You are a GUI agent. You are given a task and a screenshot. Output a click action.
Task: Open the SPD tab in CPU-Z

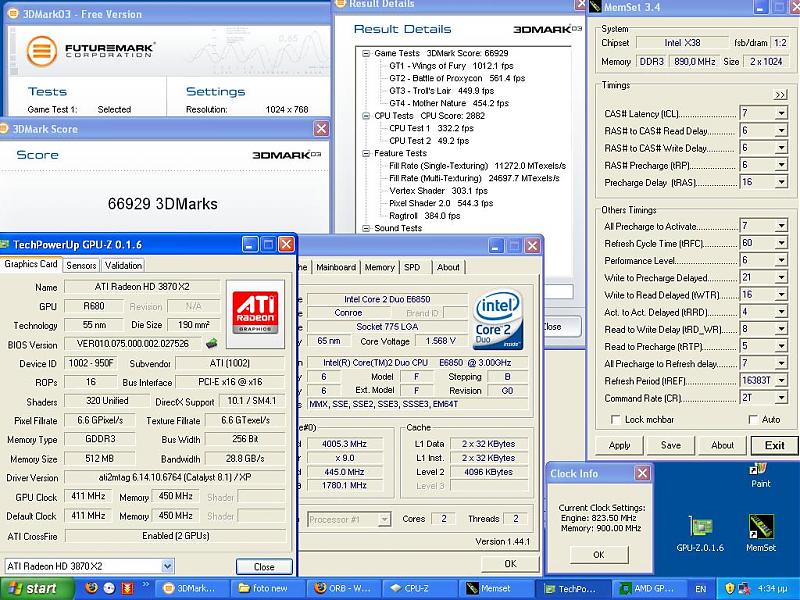[x=412, y=267]
